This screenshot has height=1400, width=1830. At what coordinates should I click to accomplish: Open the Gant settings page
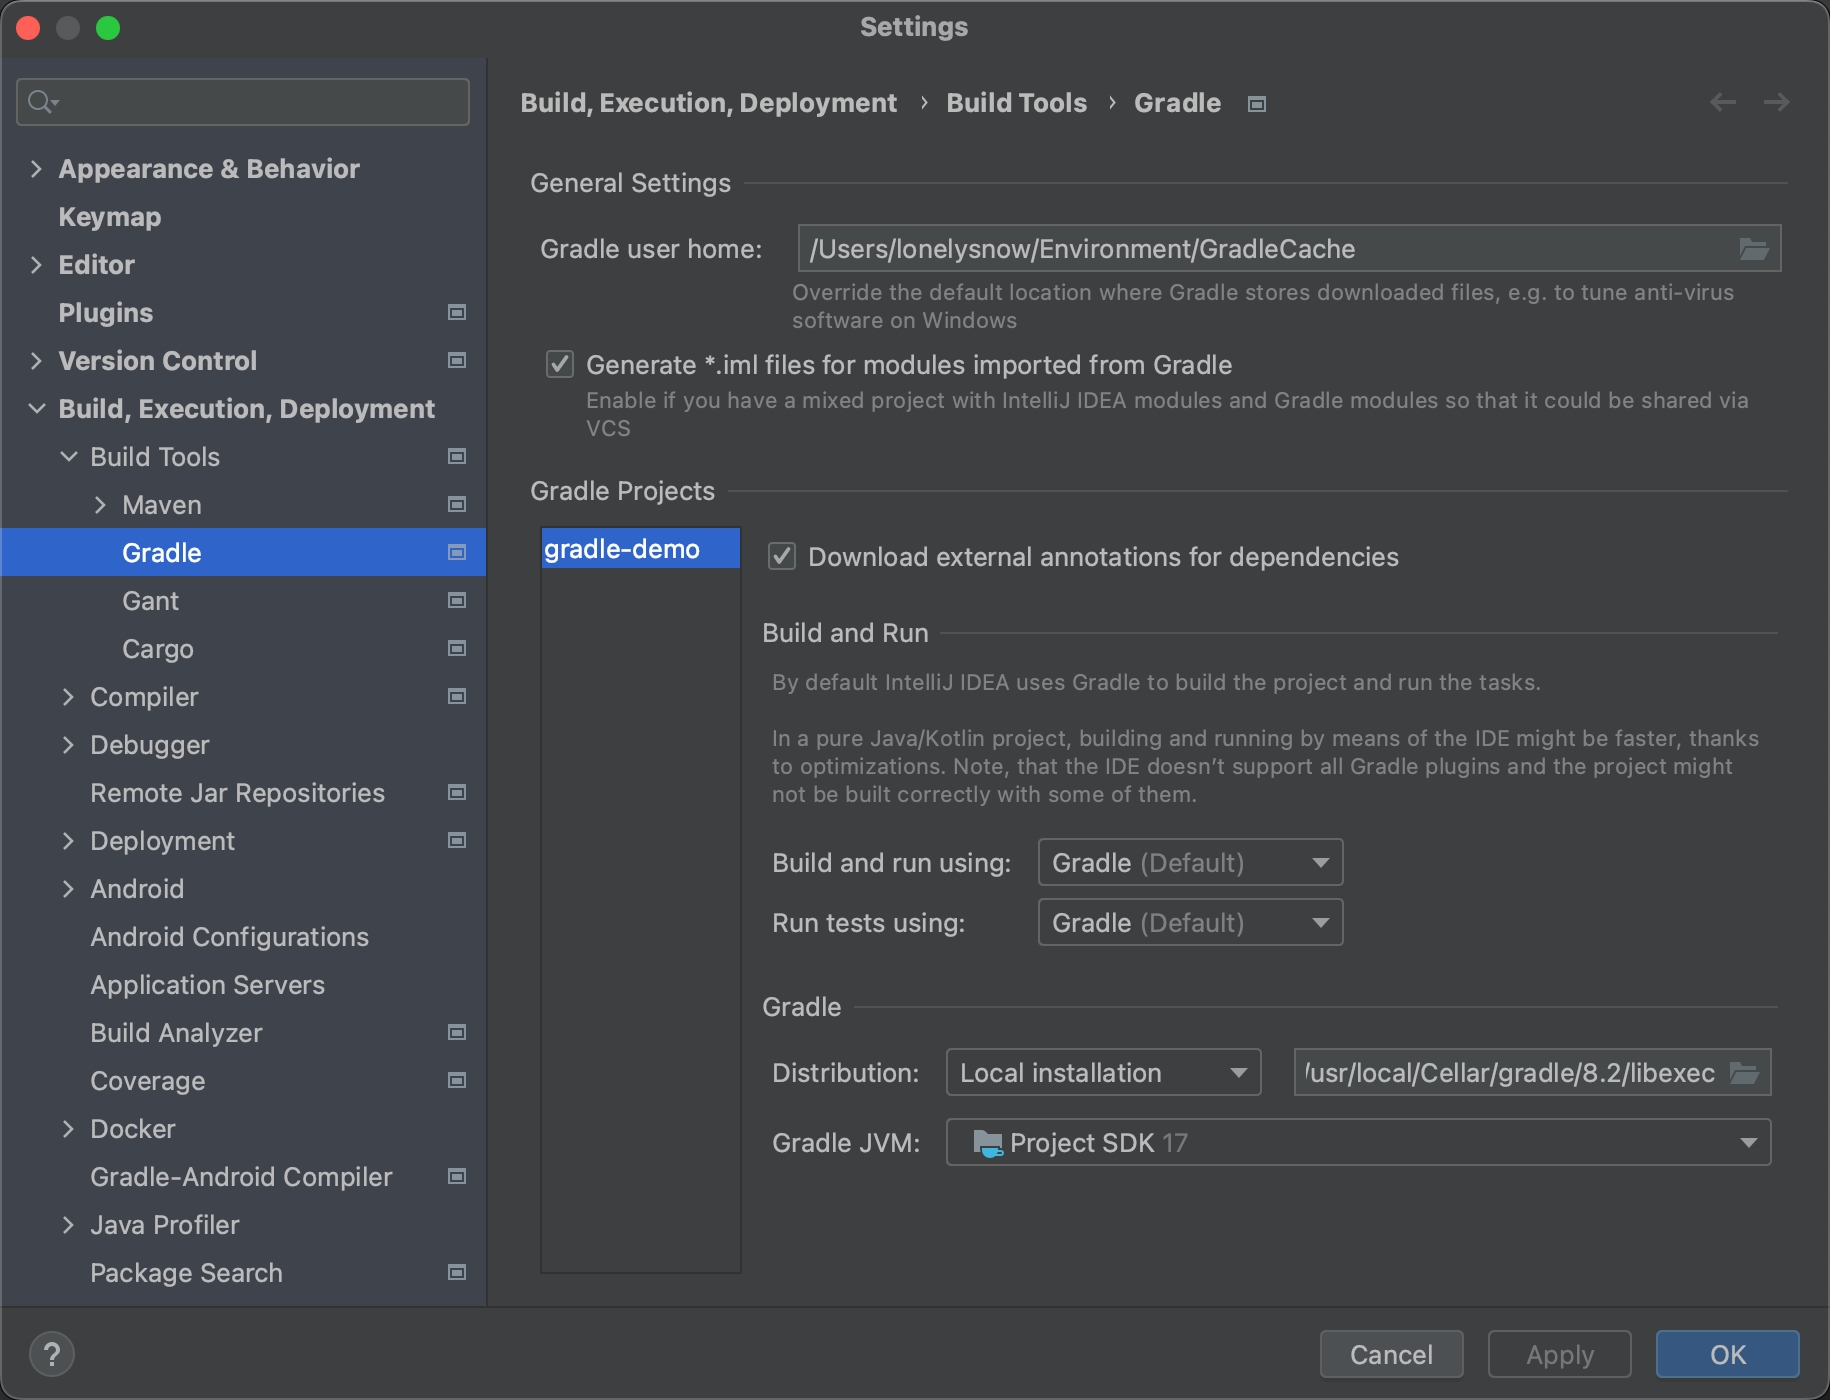click(150, 601)
